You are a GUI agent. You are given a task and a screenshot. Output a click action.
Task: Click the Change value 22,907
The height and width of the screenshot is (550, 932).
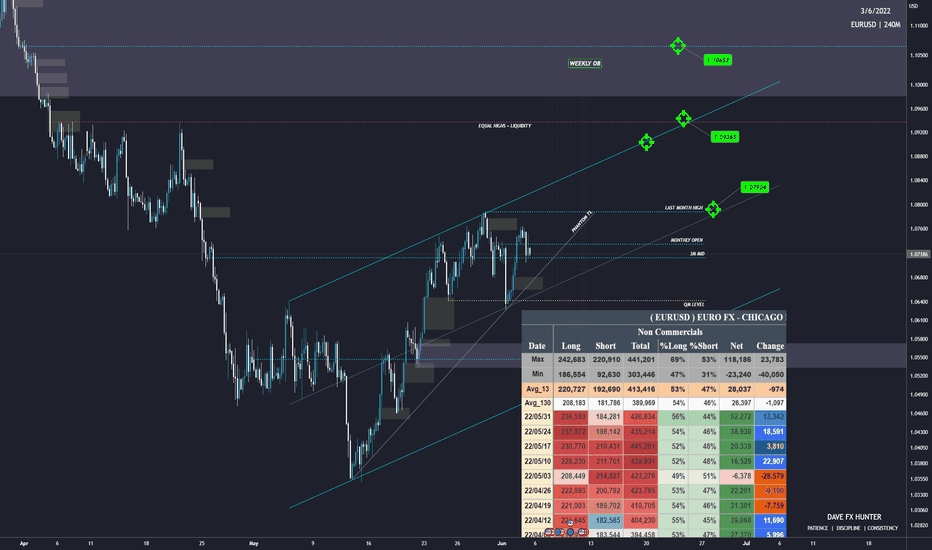(770, 461)
